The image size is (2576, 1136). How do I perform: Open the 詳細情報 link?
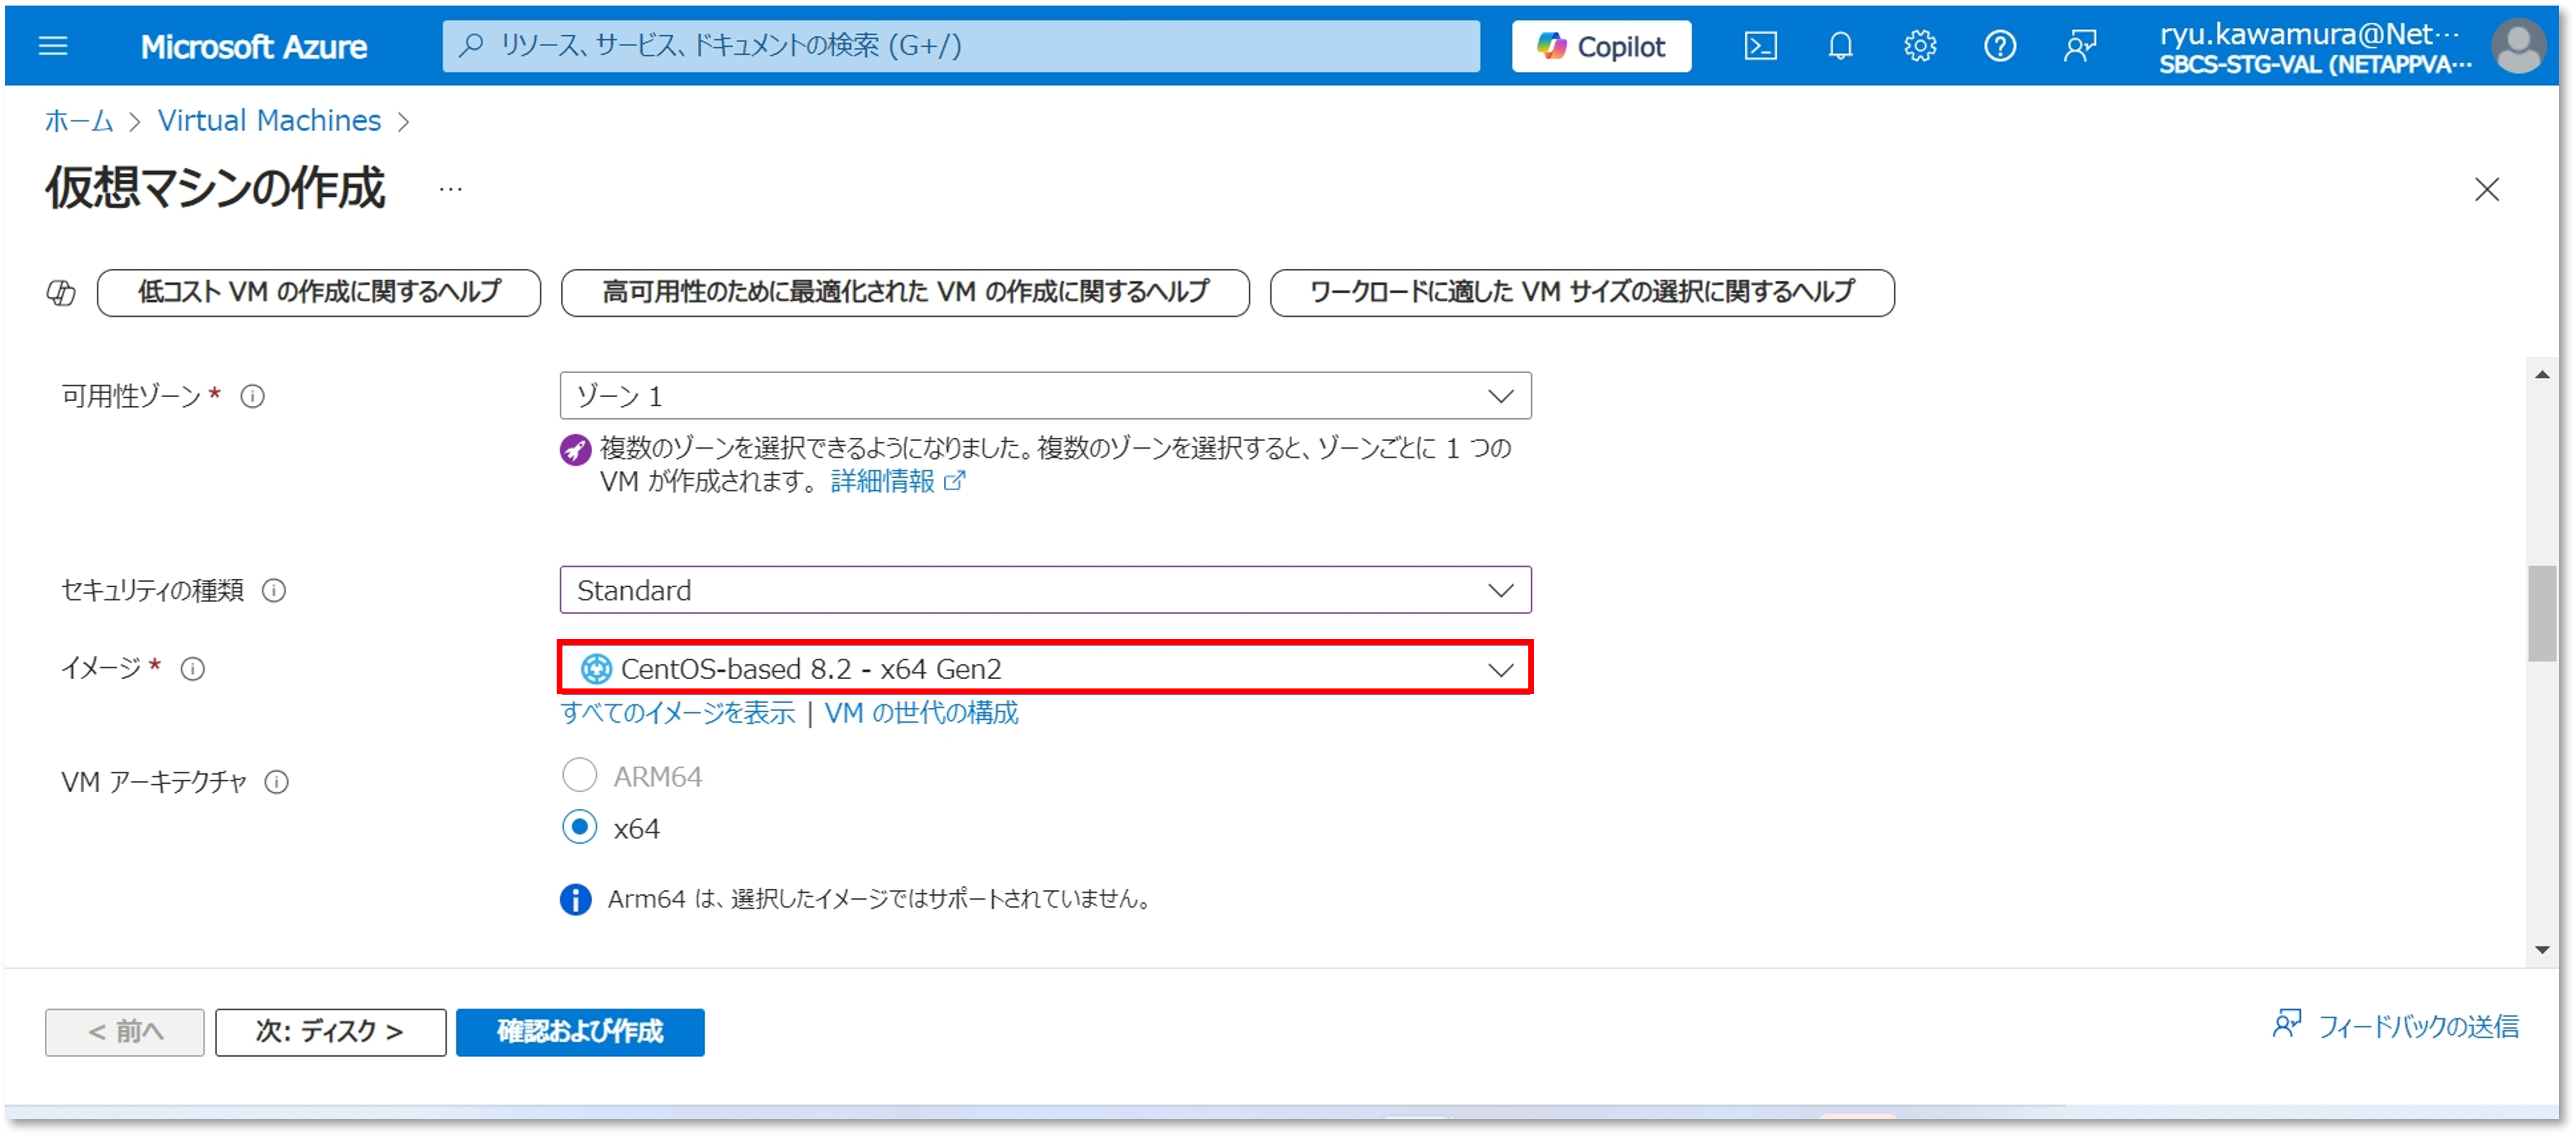pos(897,482)
